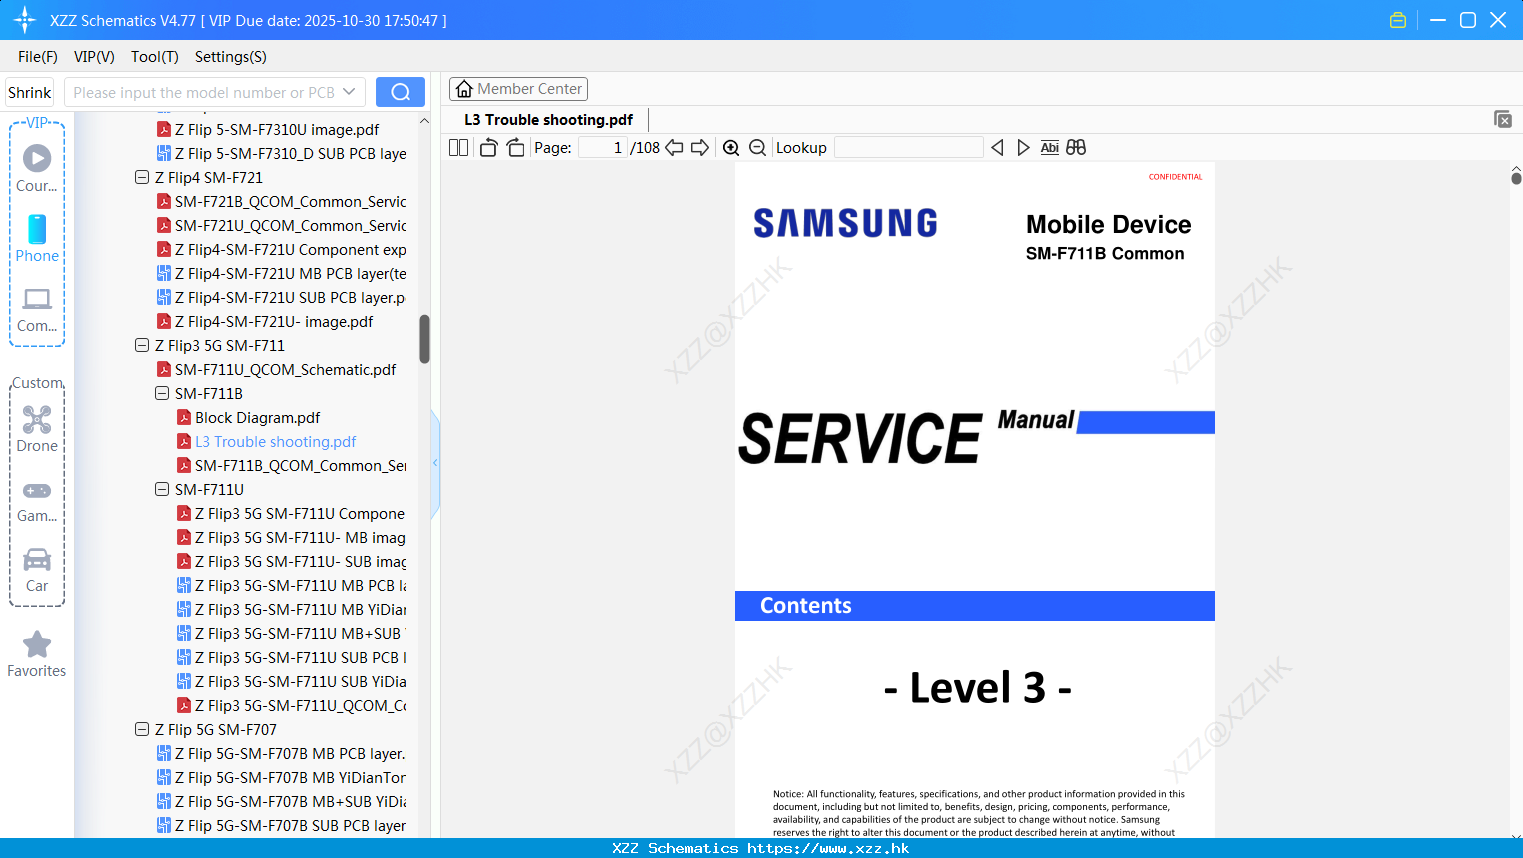Open SM-F711U_QCOM_Schematic.pdf
Viewport: 1523px width, 858px height.
[x=285, y=369]
